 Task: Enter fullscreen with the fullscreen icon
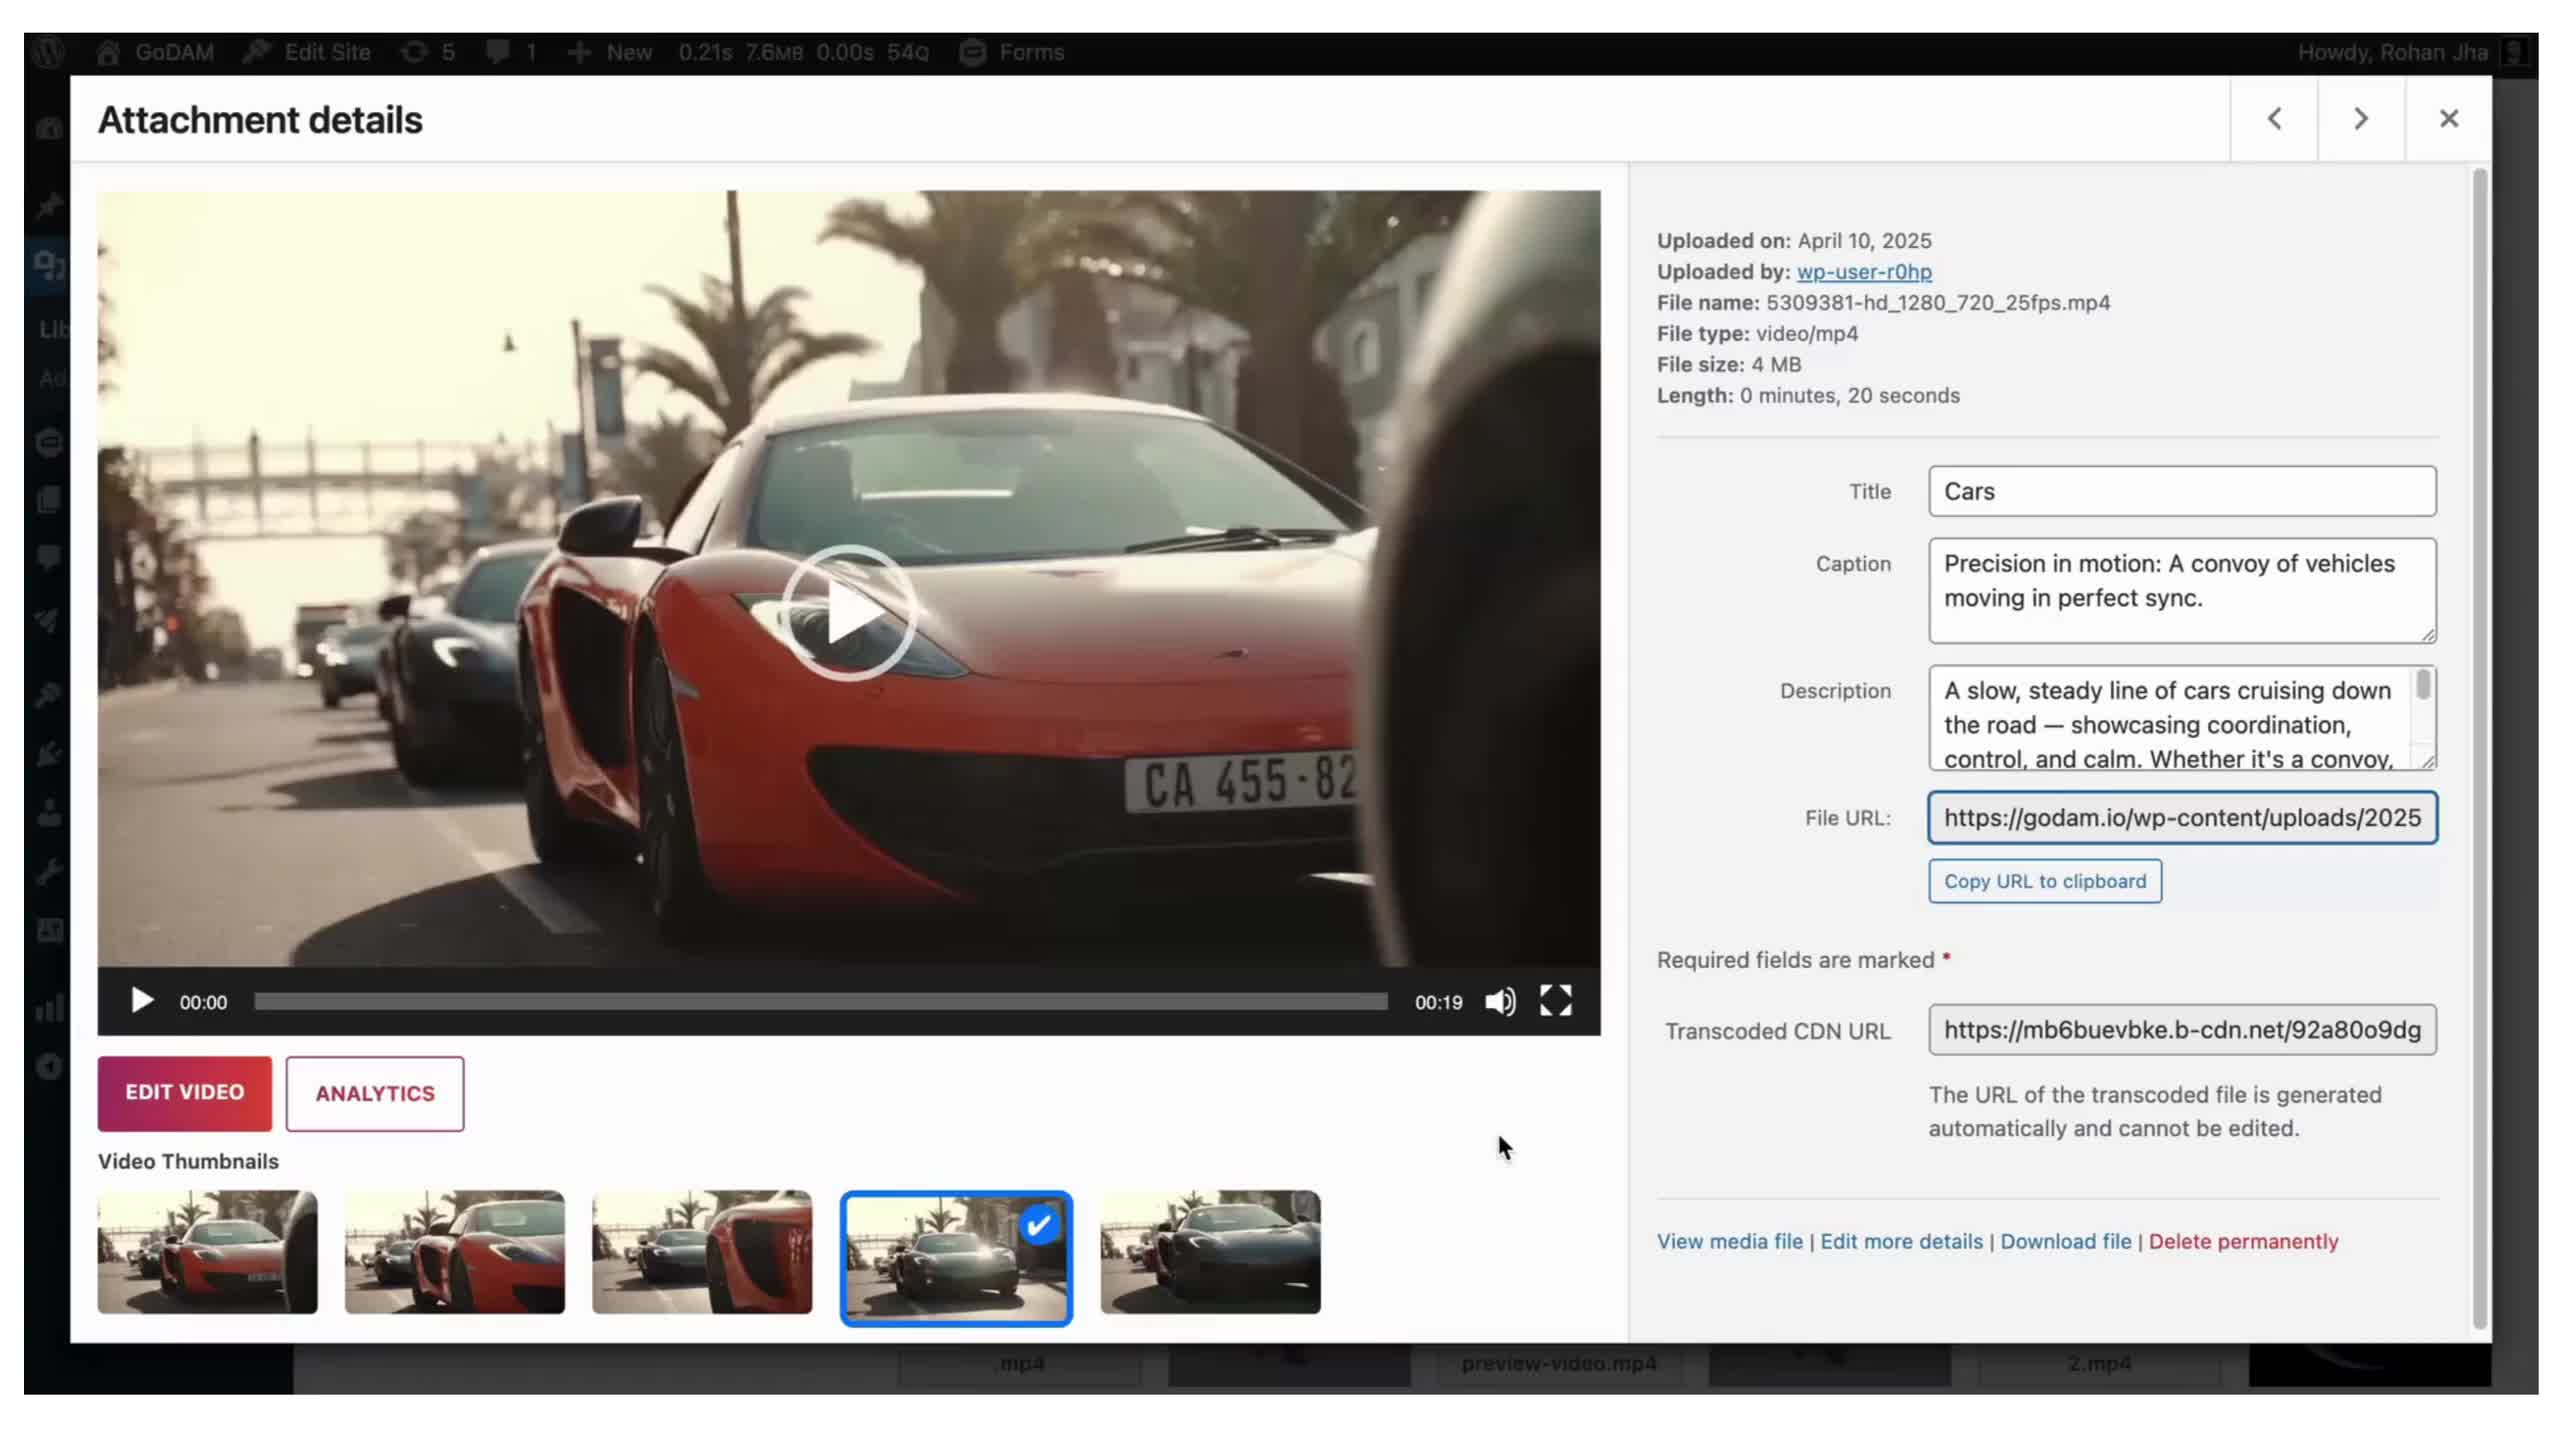1556,1001
